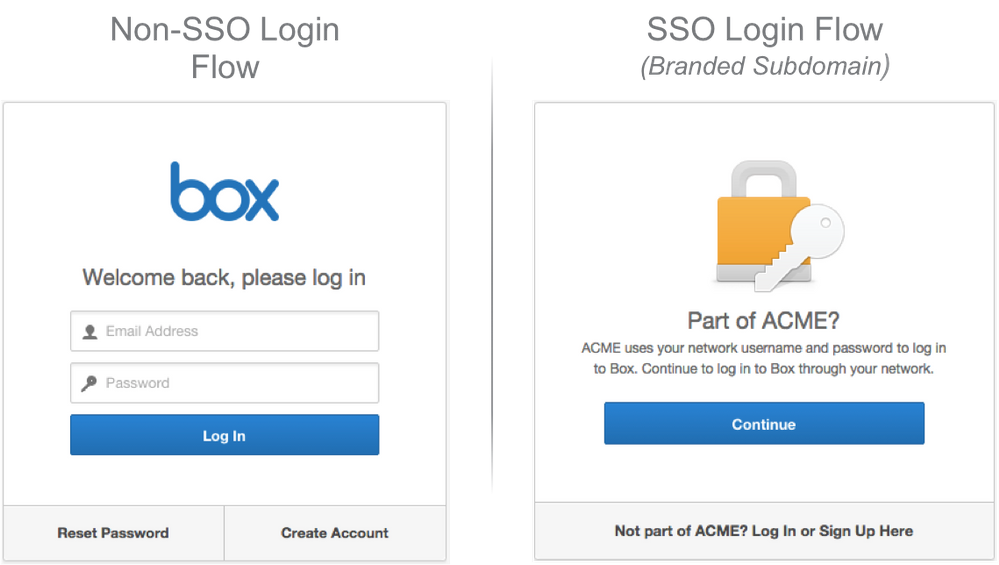Screen dimensions: 999x565
Task: Click the Box logo
Action: click(x=224, y=192)
